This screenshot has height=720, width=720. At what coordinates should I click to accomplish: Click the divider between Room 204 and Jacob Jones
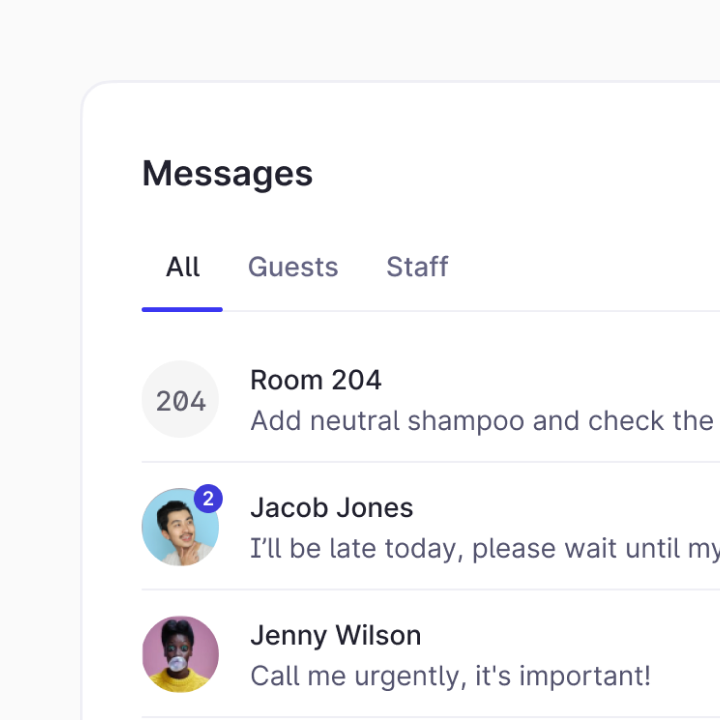pyautogui.click(x=430, y=462)
